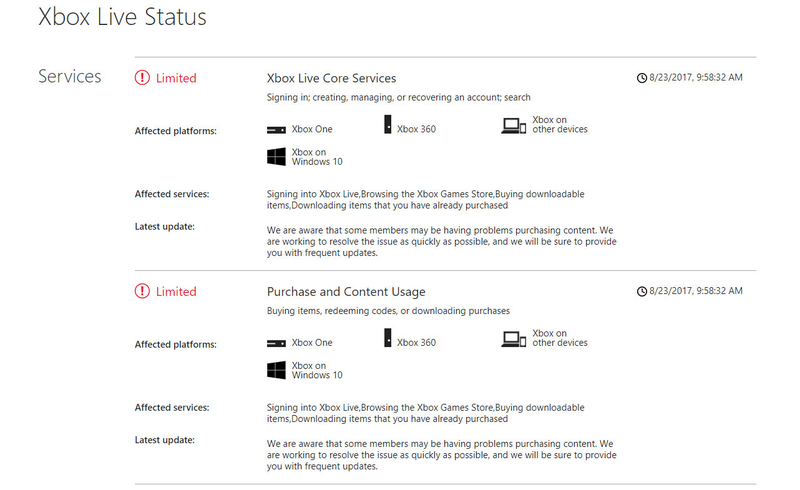Click the Xbox Live Status page title
This screenshot has height=490, width=800.
tap(122, 17)
